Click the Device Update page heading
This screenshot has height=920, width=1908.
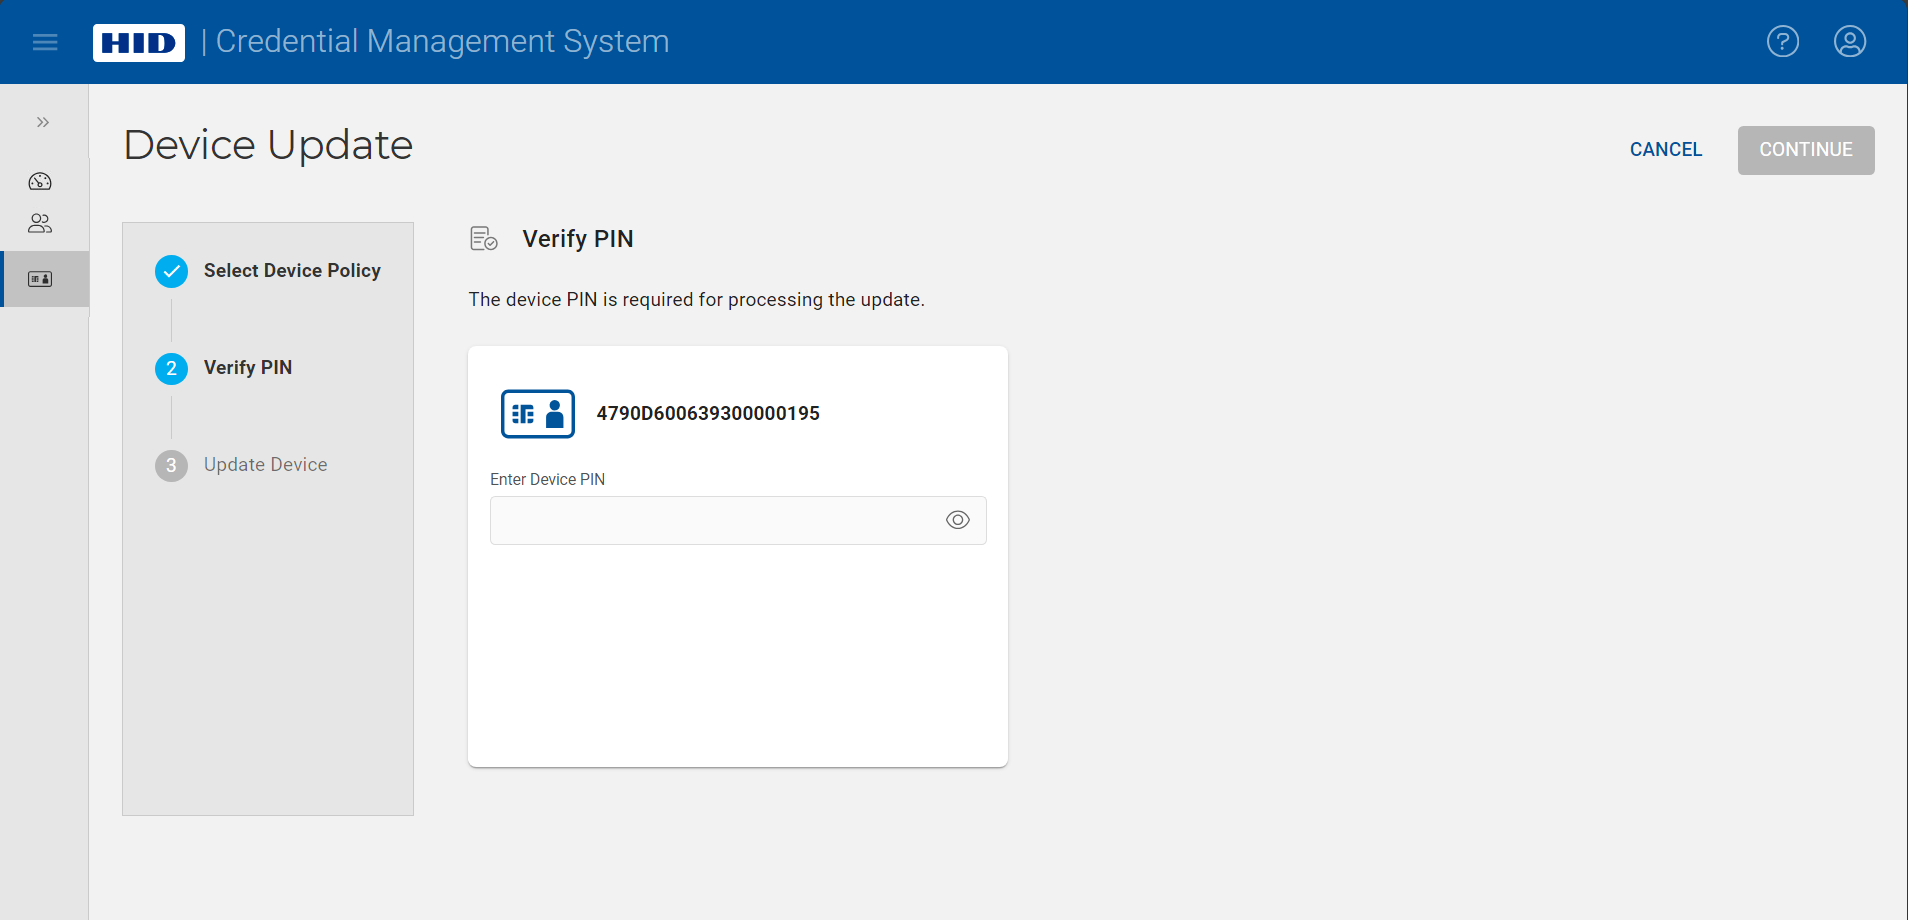tap(268, 145)
